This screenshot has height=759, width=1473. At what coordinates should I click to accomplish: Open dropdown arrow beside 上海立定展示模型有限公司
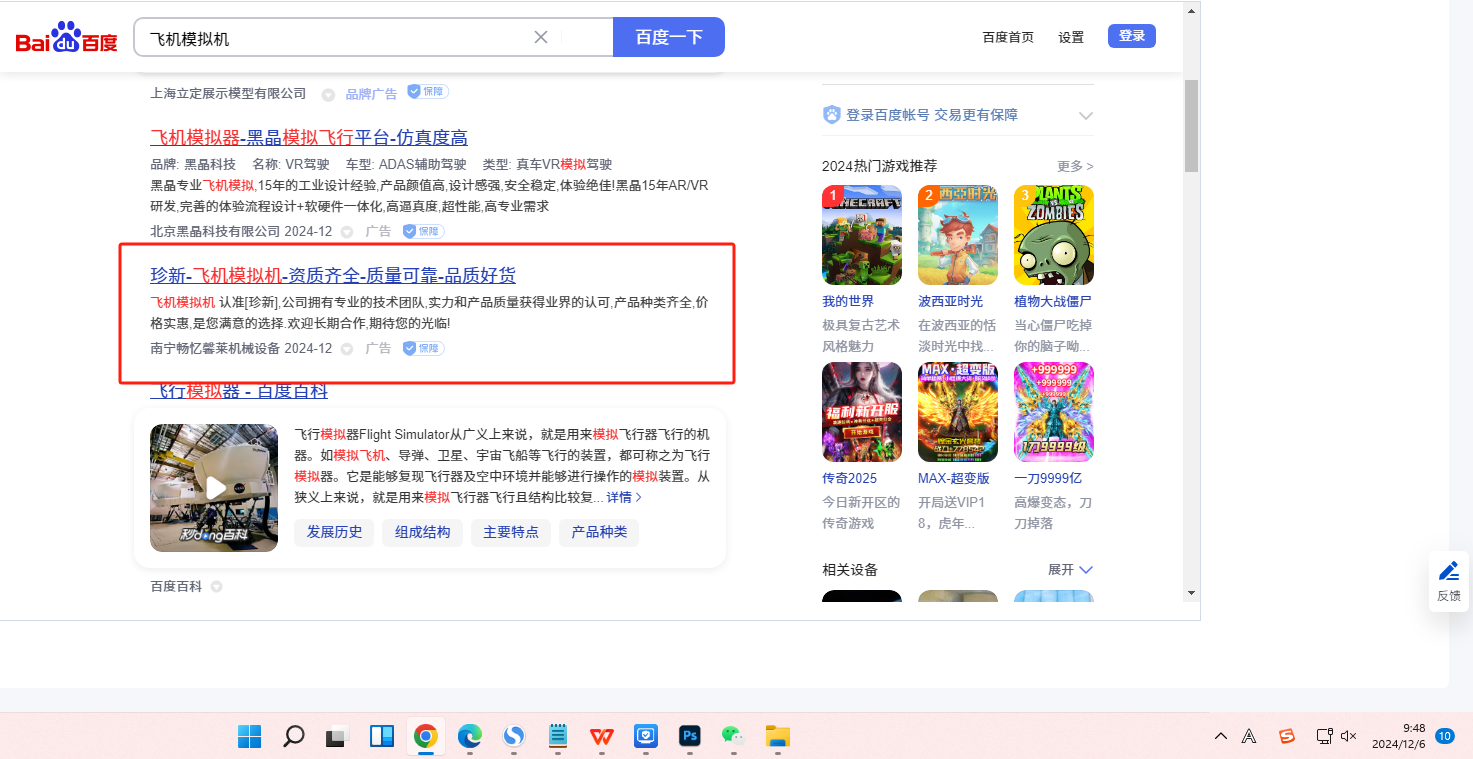tap(328, 94)
